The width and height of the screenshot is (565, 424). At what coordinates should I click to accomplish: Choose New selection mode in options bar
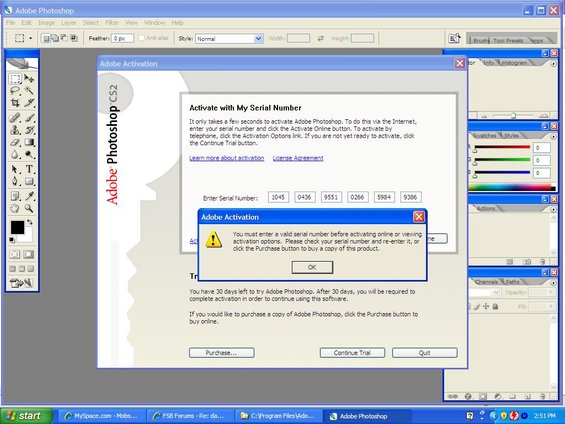(x=45, y=38)
